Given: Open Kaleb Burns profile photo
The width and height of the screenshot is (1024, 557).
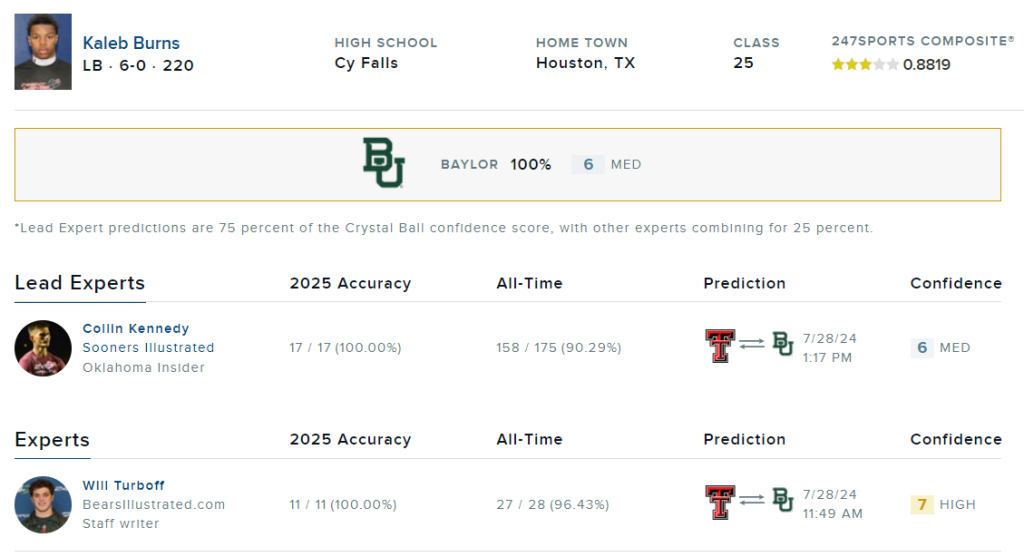Looking at the screenshot, I should [43, 52].
